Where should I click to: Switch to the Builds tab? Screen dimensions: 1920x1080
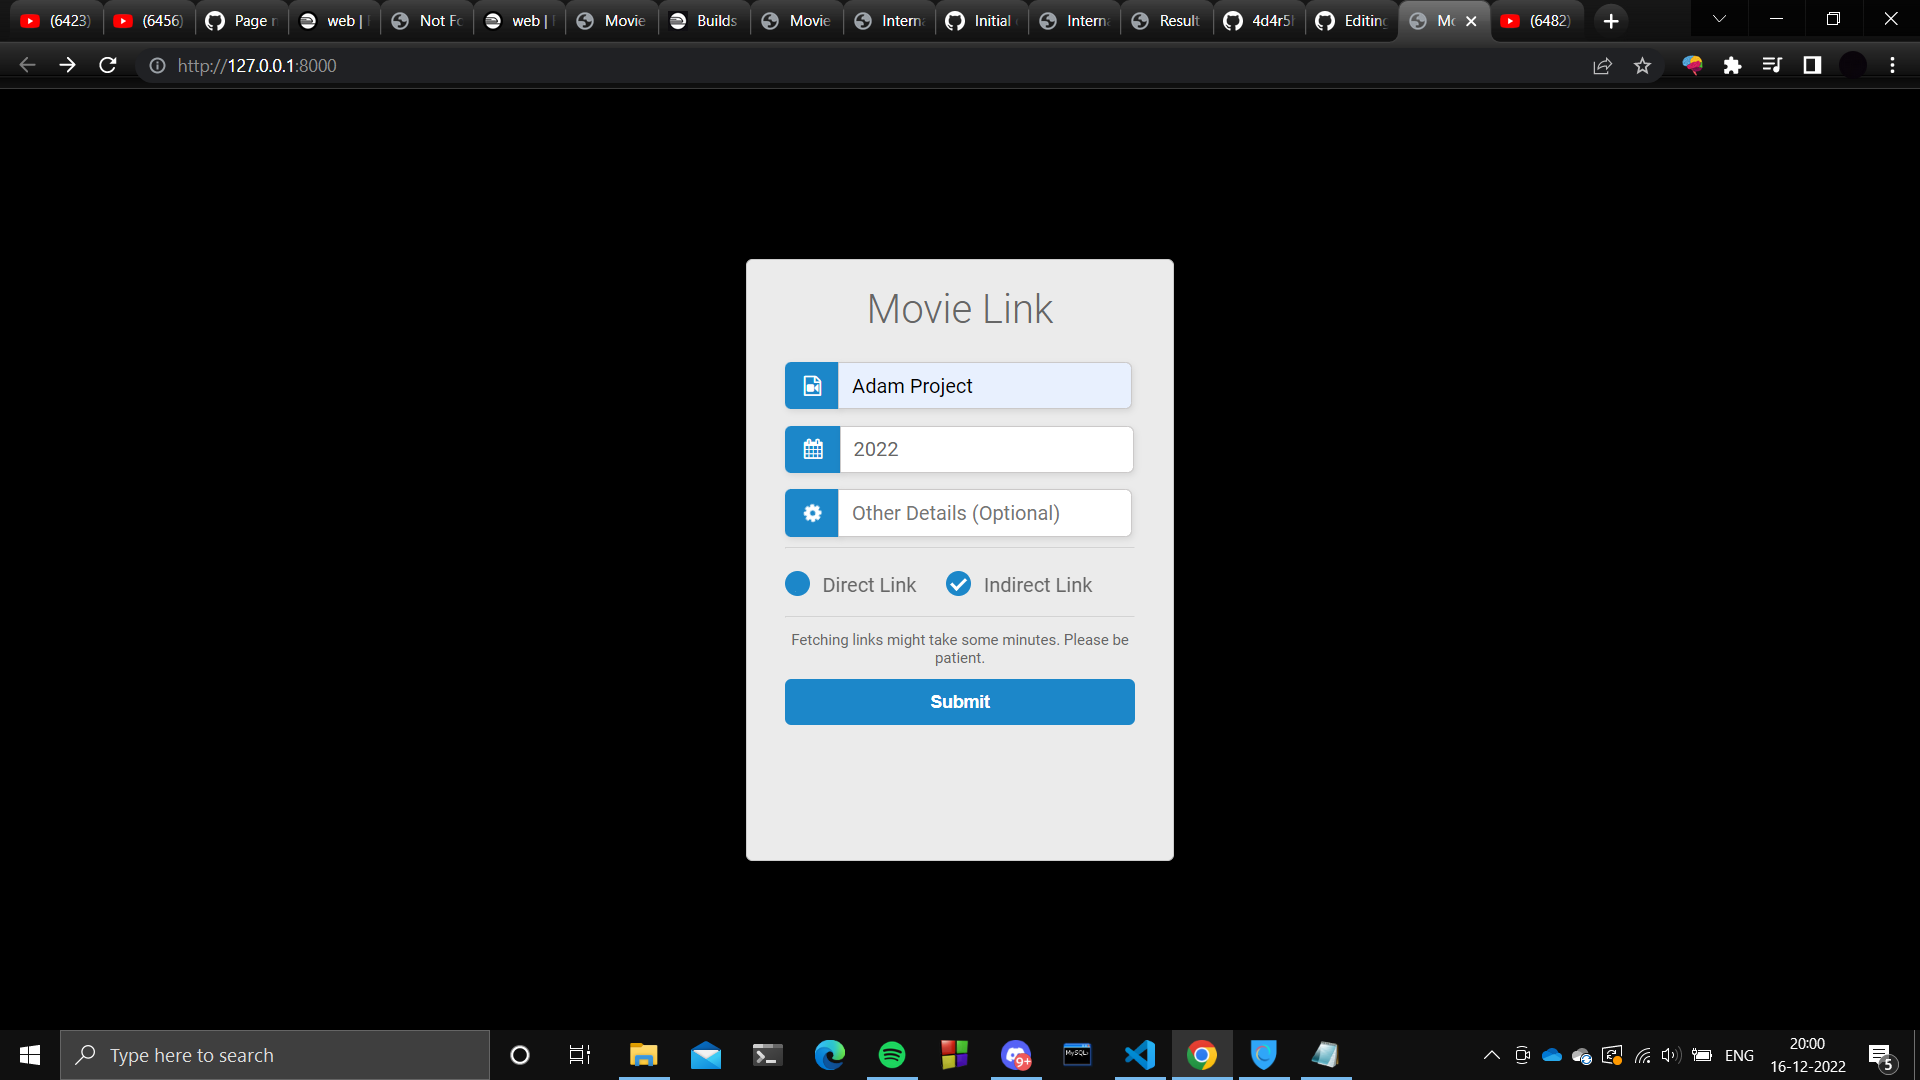pyautogui.click(x=704, y=21)
